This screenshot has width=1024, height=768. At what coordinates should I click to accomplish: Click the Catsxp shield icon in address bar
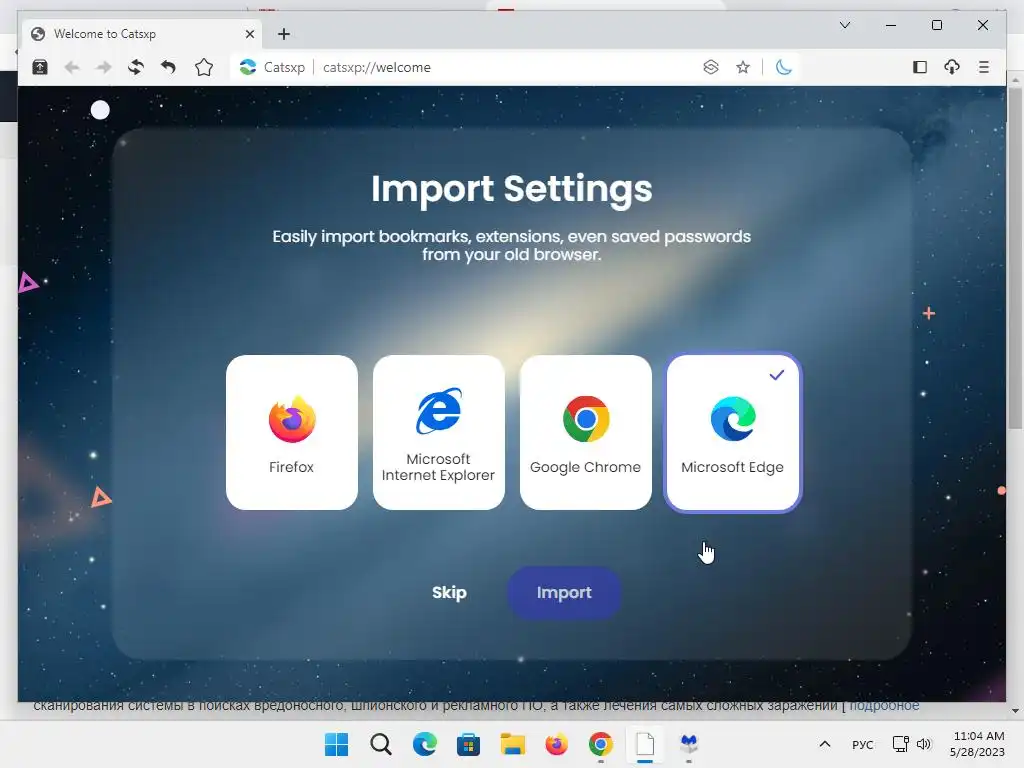[711, 67]
